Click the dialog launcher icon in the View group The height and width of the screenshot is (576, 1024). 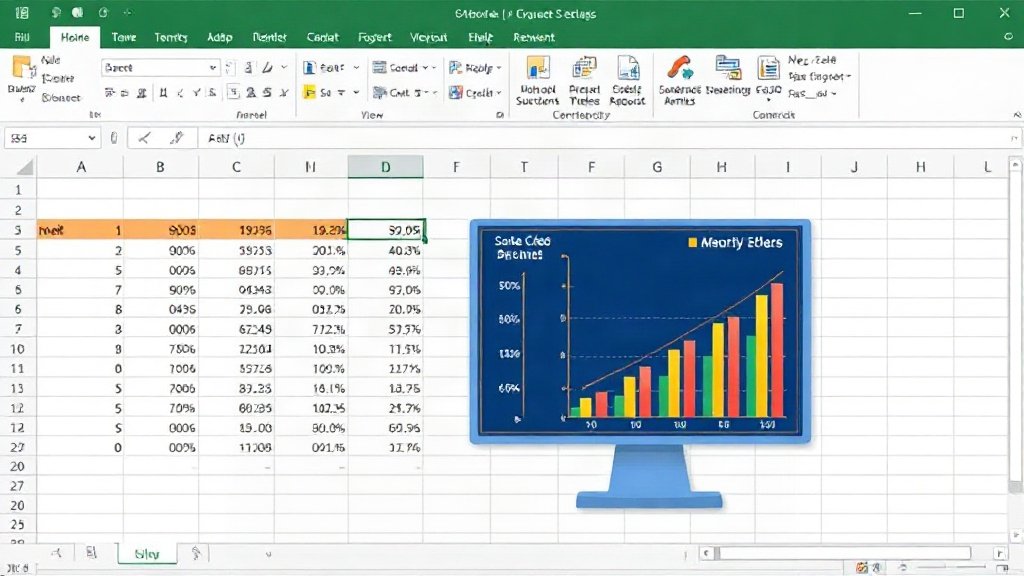500,115
